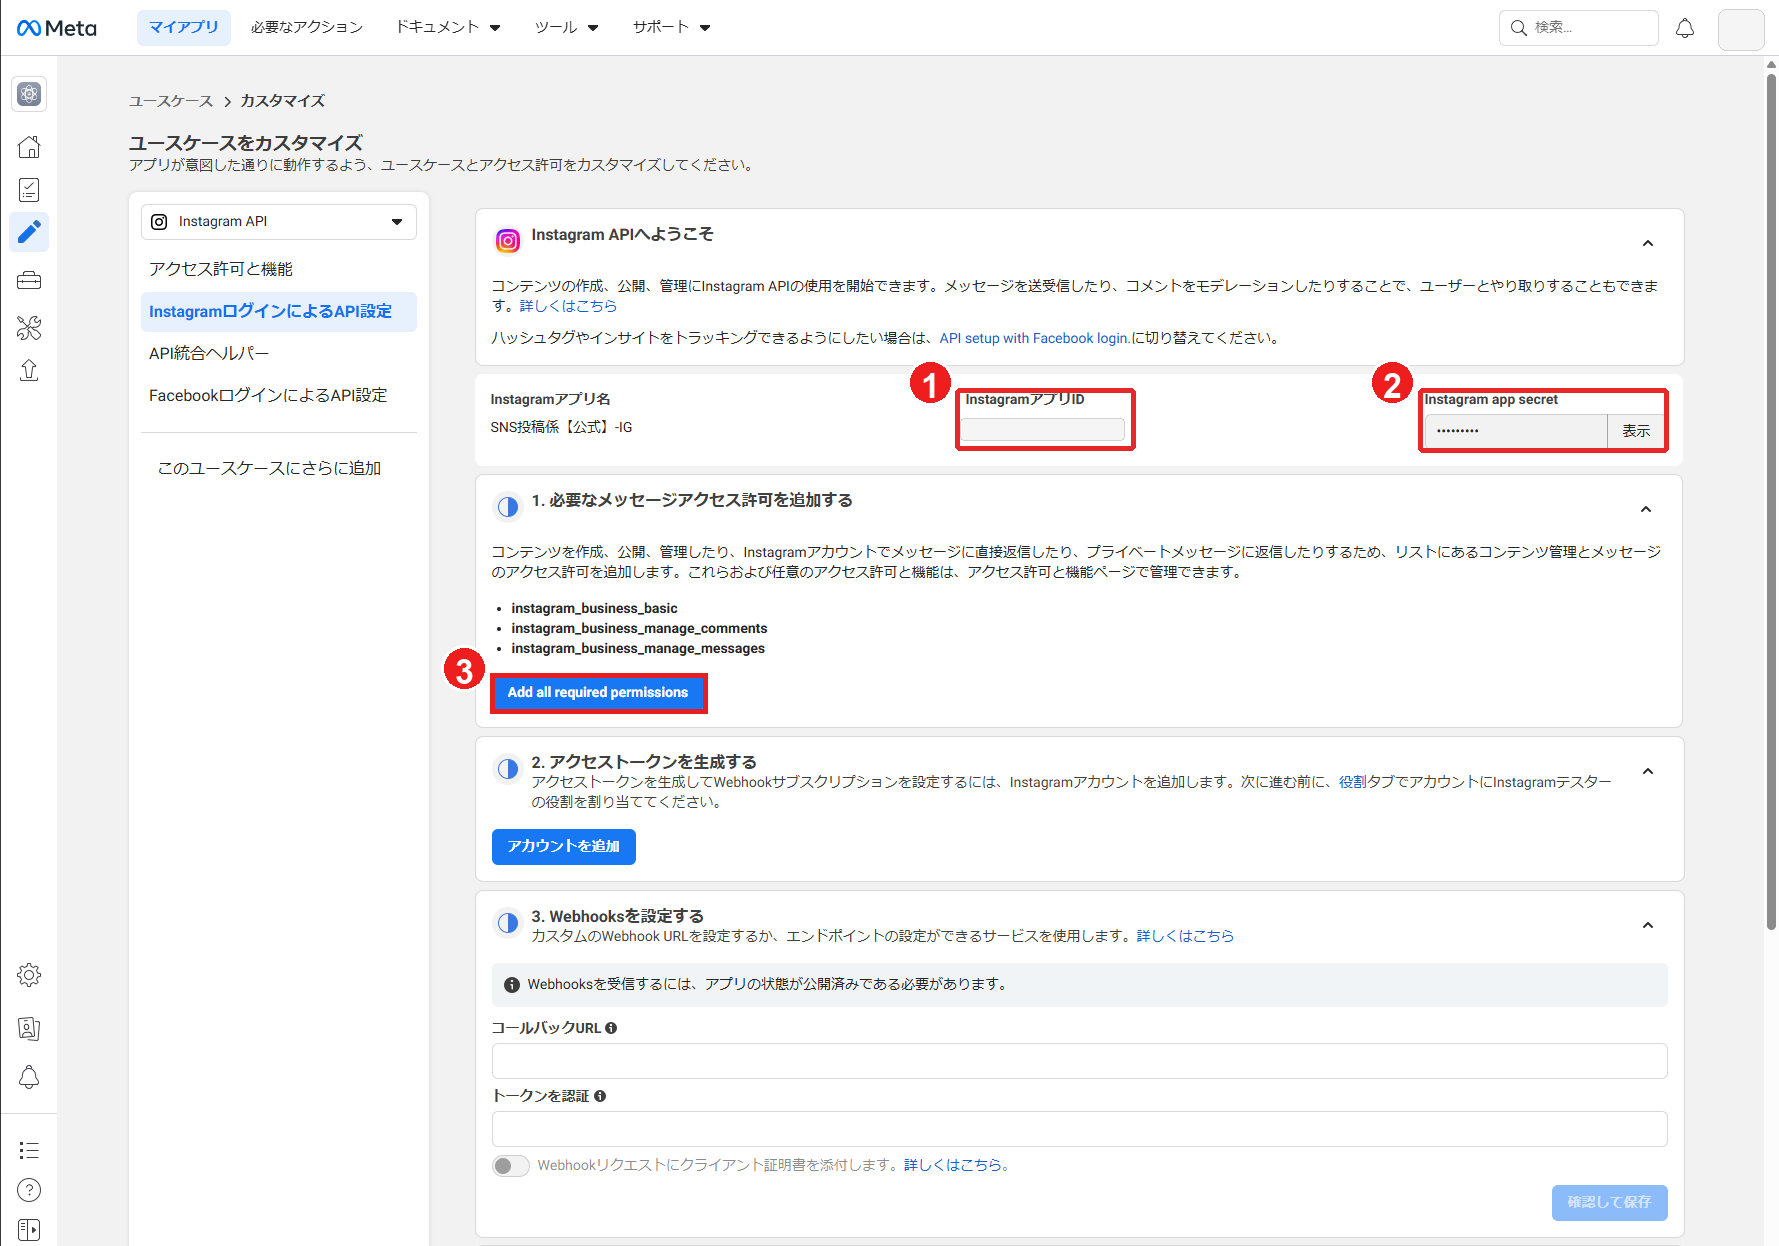Open the publish upload icon in sidebar
Viewport: 1779px width, 1246px height.
(x=29, y=371)
